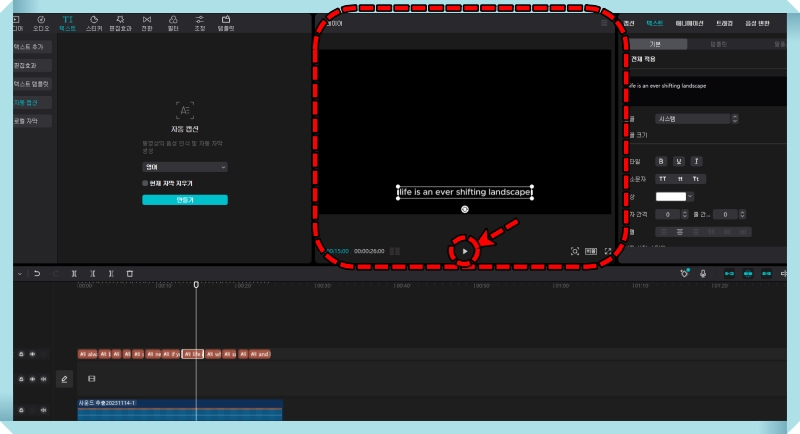The image size is (800, 434).
Task: Delete the selected clip using the trash icon
Action: (x=130, y=274)
